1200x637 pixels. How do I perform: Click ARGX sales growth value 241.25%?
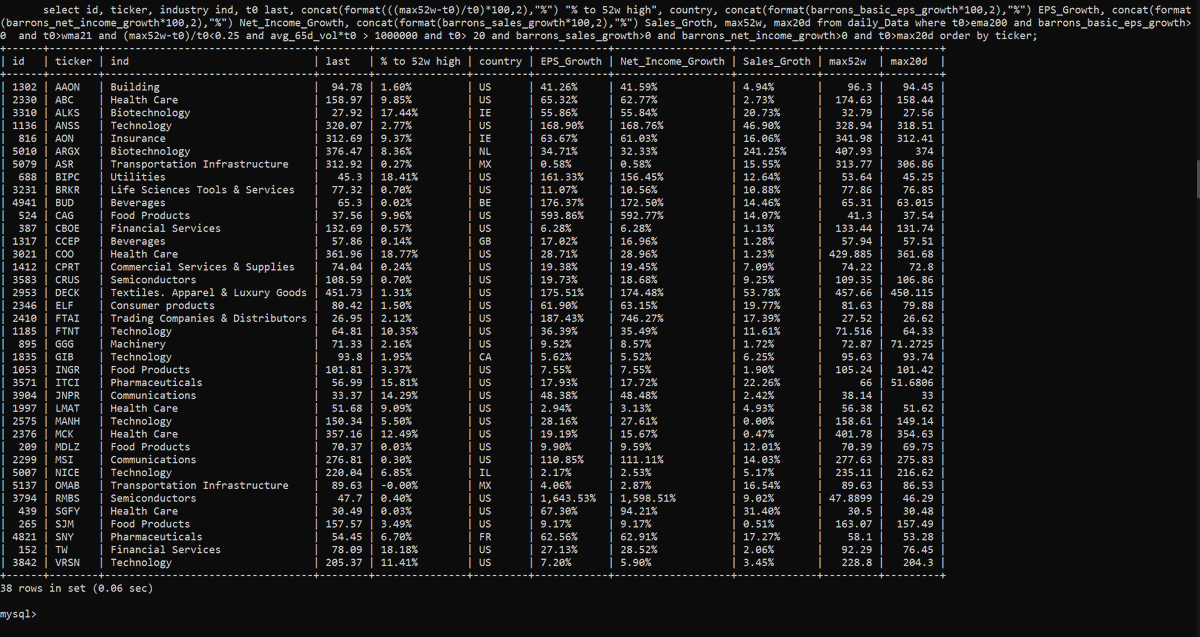(x=765, y=151)
